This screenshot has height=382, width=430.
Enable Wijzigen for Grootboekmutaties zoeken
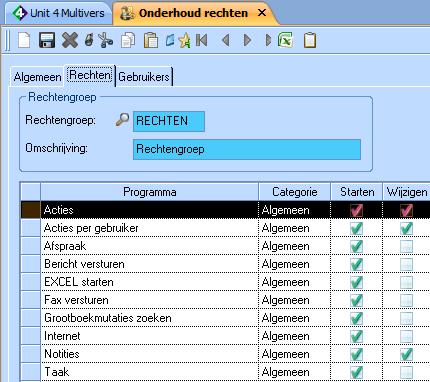point(406,318)
